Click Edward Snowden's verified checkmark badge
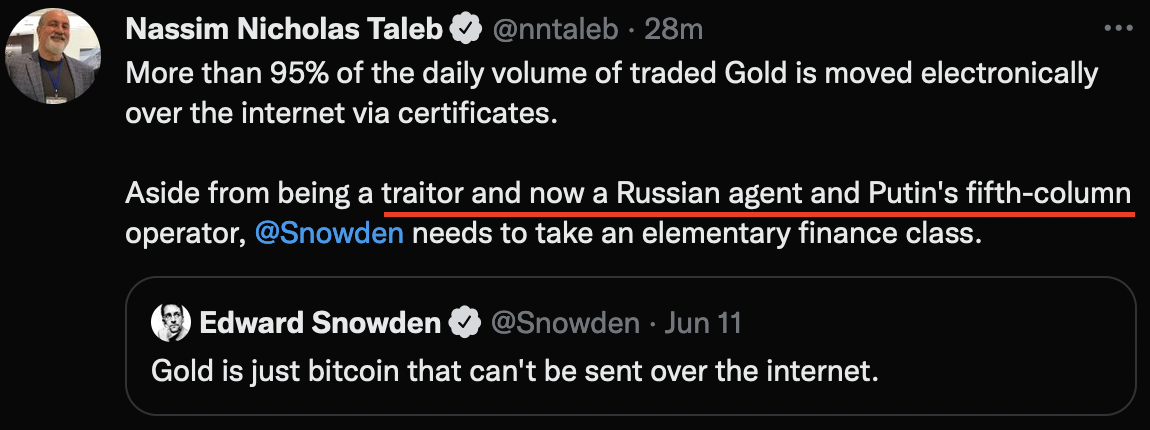 coord(462,322)
